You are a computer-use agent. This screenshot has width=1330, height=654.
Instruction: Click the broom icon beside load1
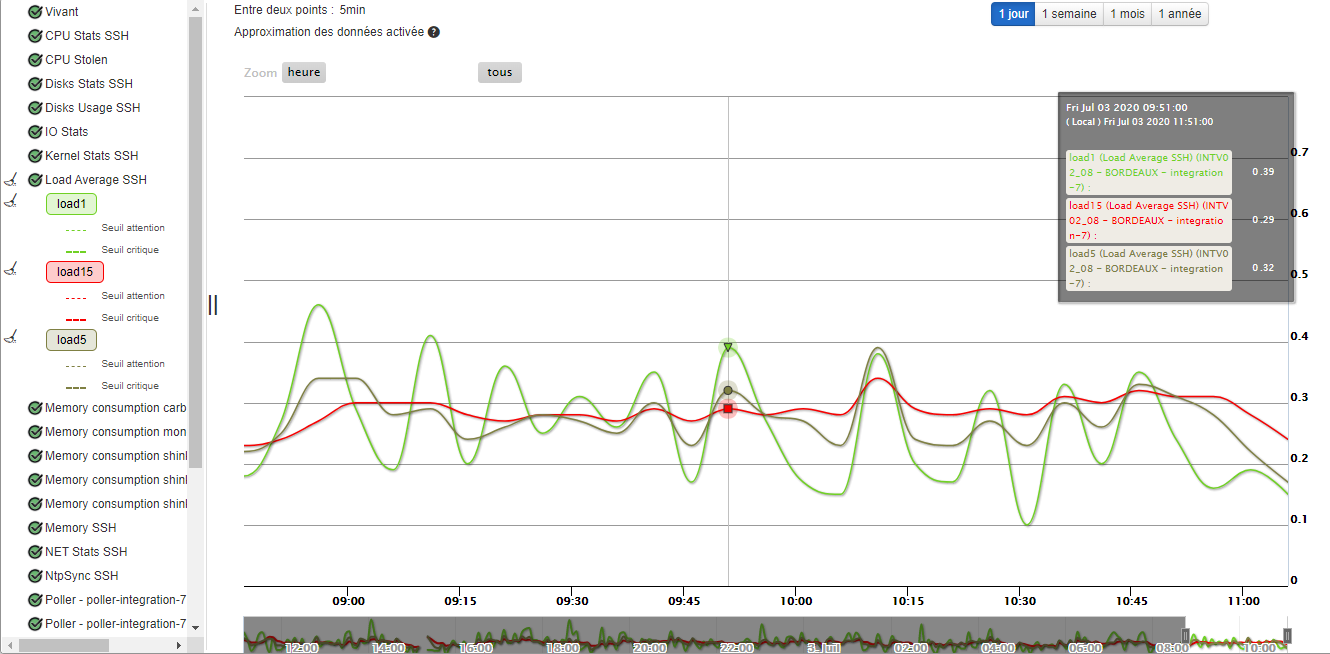coord(11,201)
